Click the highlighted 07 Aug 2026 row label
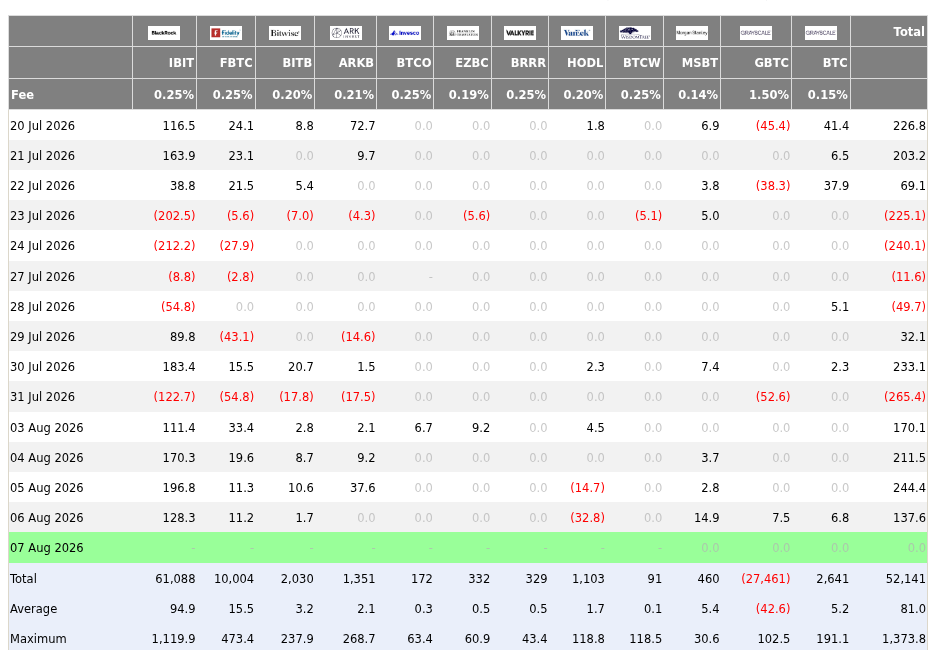 [x=46, y=548]
